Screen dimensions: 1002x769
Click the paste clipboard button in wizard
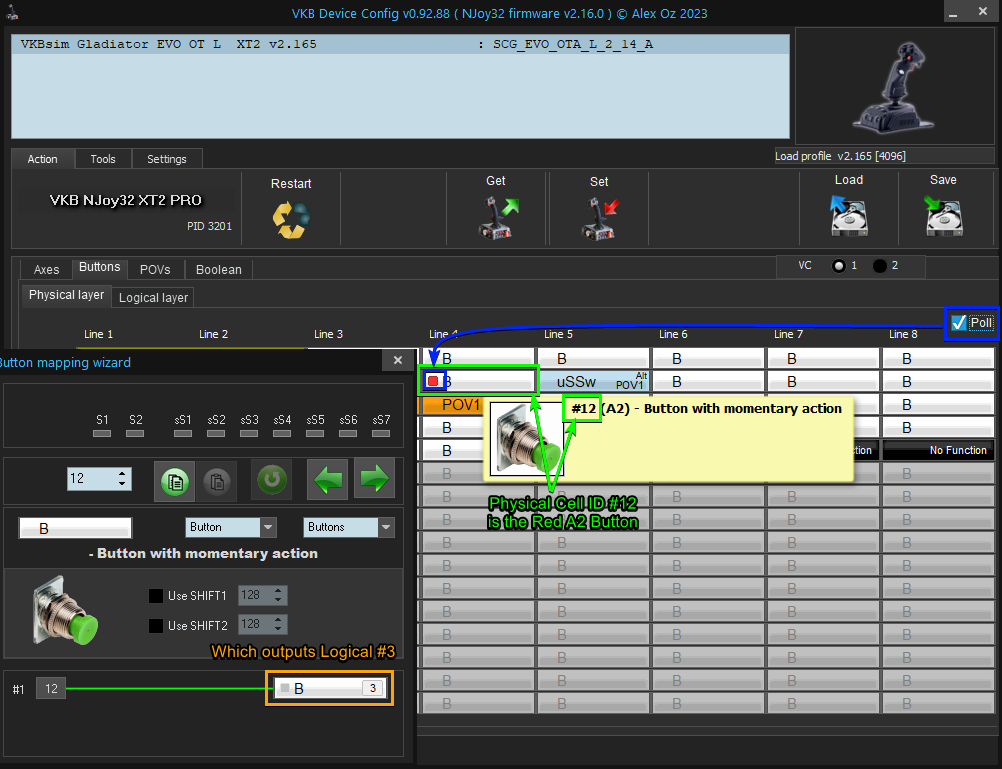(x=216, y=480)
